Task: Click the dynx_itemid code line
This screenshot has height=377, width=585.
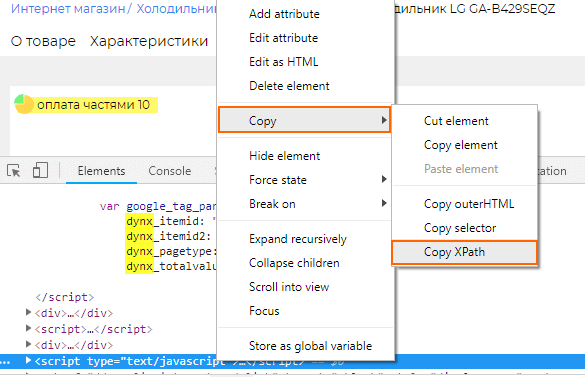Action: pyautogui.click(x=171, y=221)
